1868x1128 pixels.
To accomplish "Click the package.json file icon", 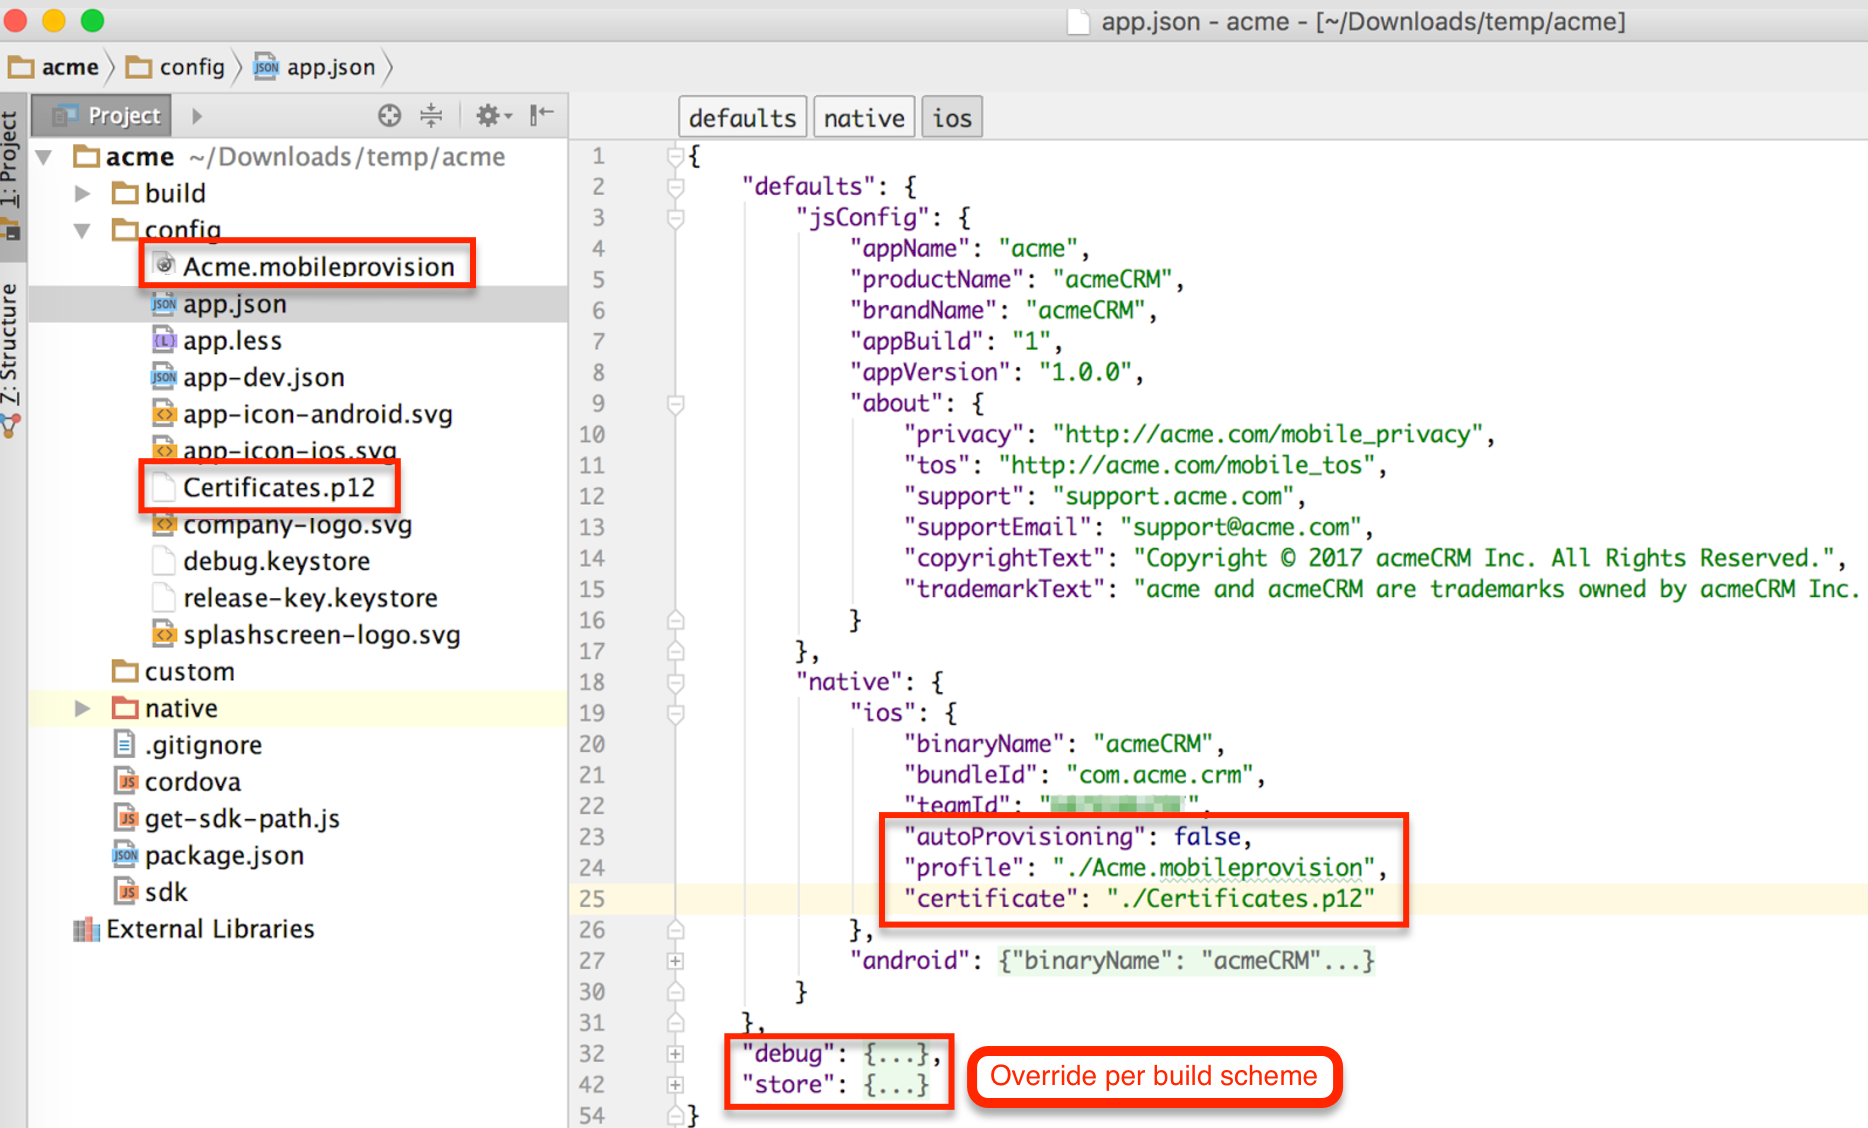I will click(x=125, y=855).
